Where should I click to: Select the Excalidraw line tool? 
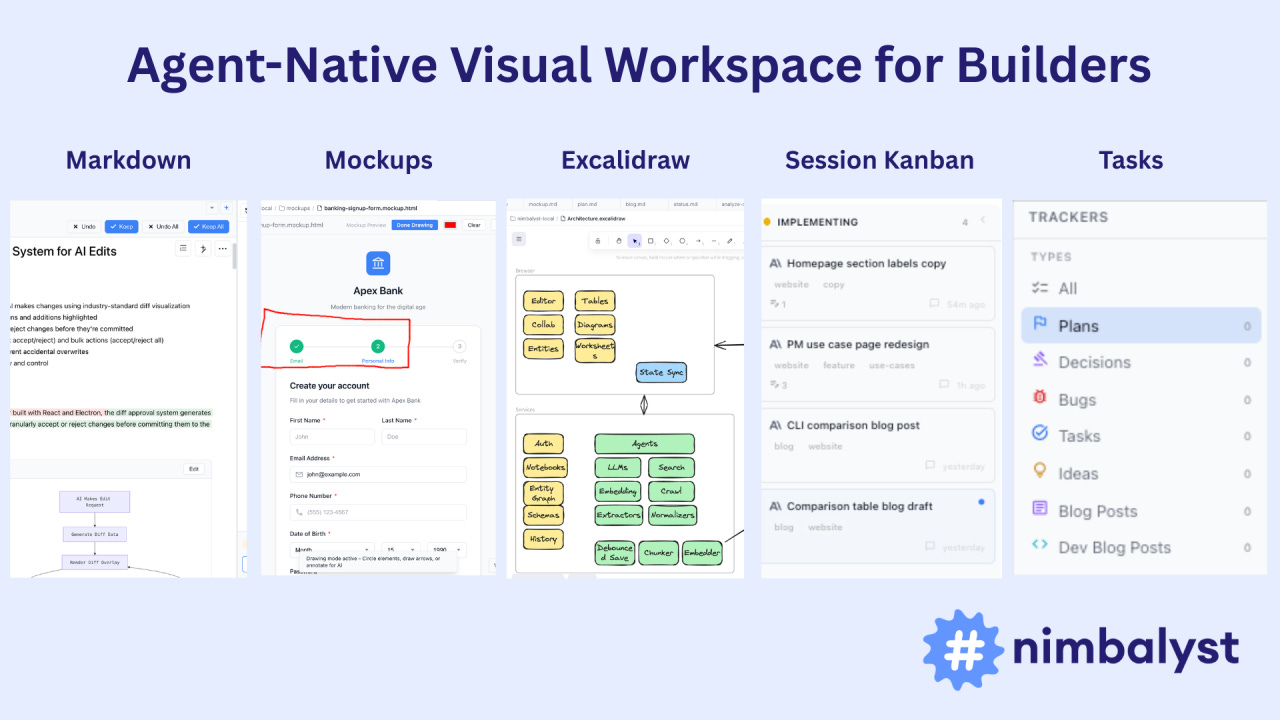[714, 241]
